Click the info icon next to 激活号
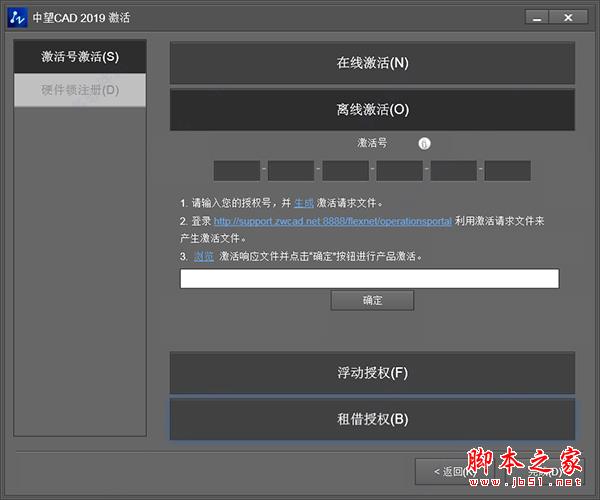 point(424,144)
